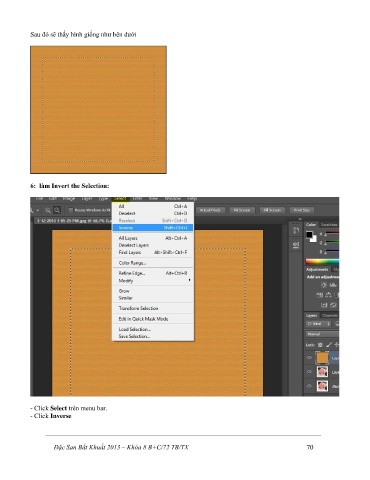Open the Kind layer filter dropdown
The width and height of the screenshot is (370, 480).
tap(318, 324)
